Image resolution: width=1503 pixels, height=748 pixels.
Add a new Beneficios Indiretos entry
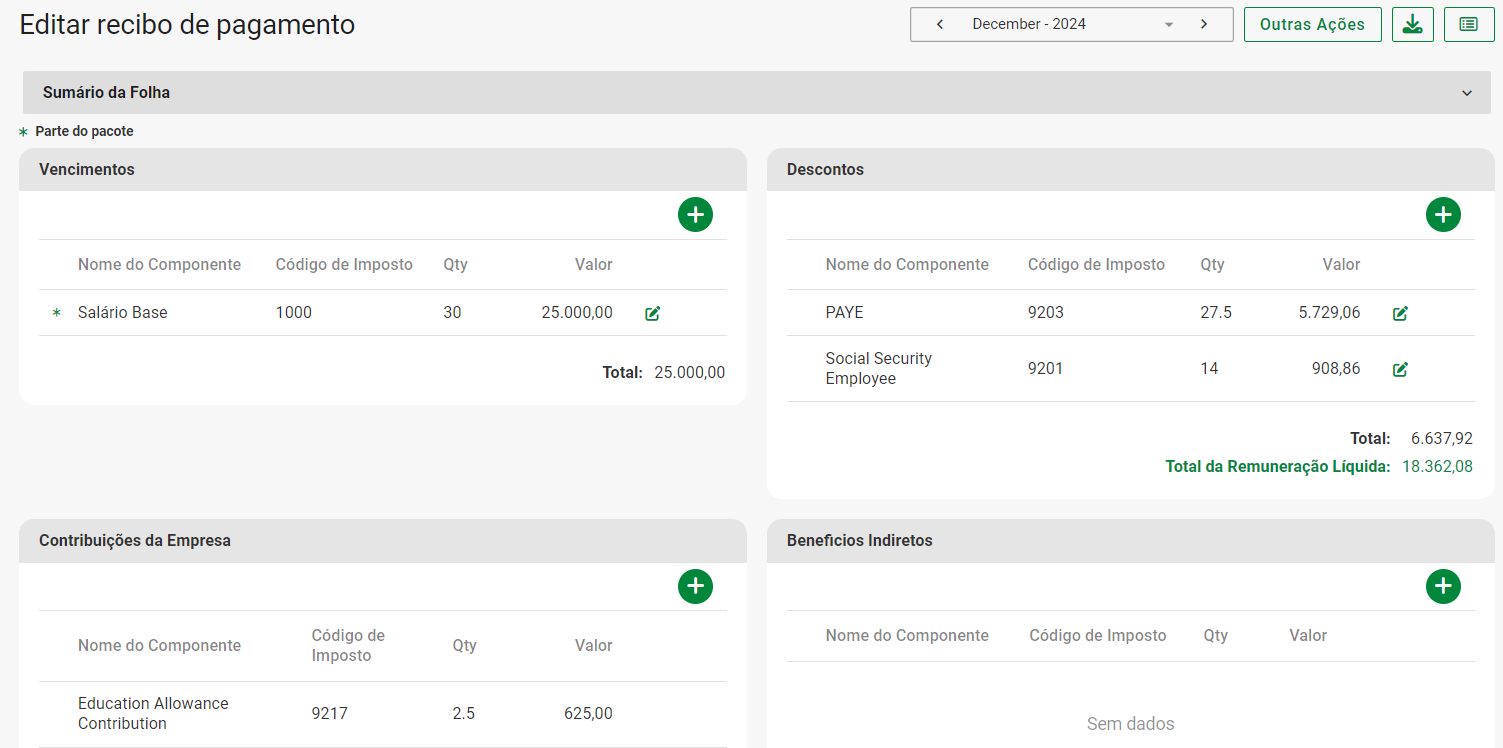[x=1443, y=586]
